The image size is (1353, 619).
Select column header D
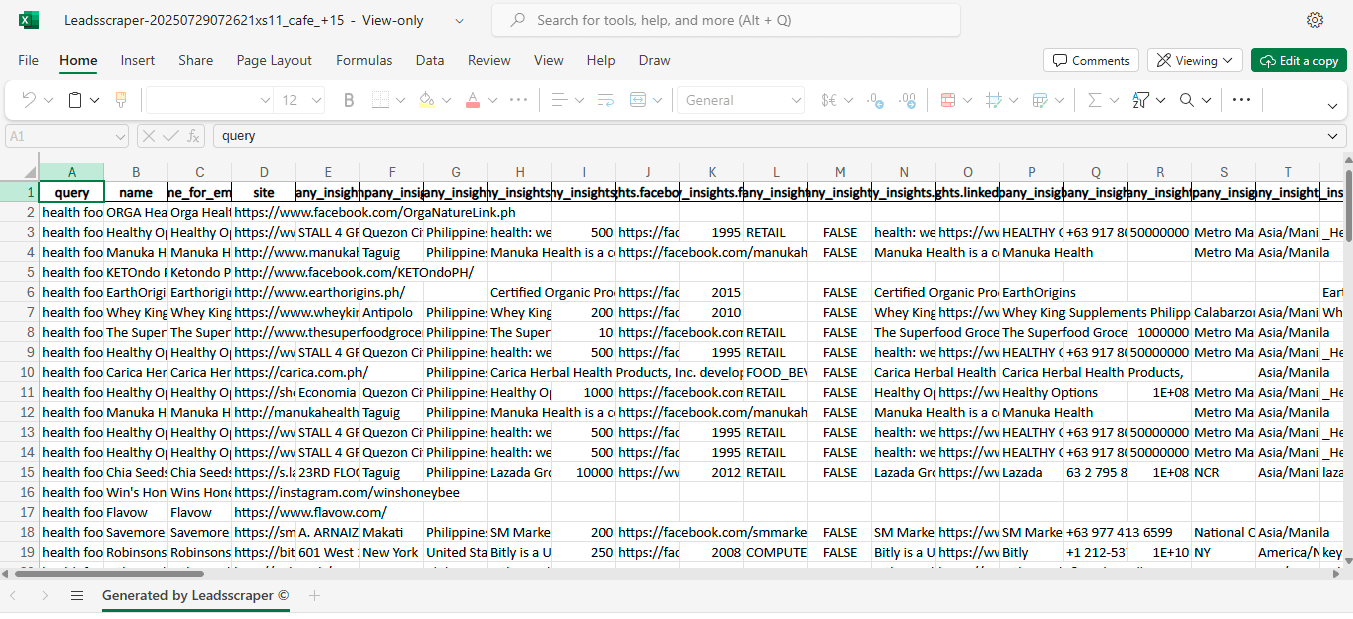point(263,172)
